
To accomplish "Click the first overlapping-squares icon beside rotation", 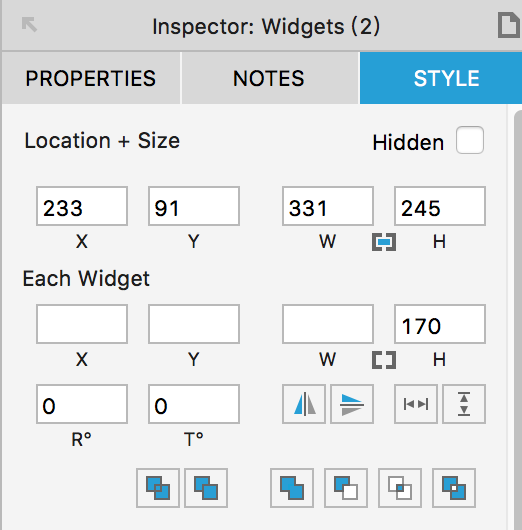I will [158, 488].
